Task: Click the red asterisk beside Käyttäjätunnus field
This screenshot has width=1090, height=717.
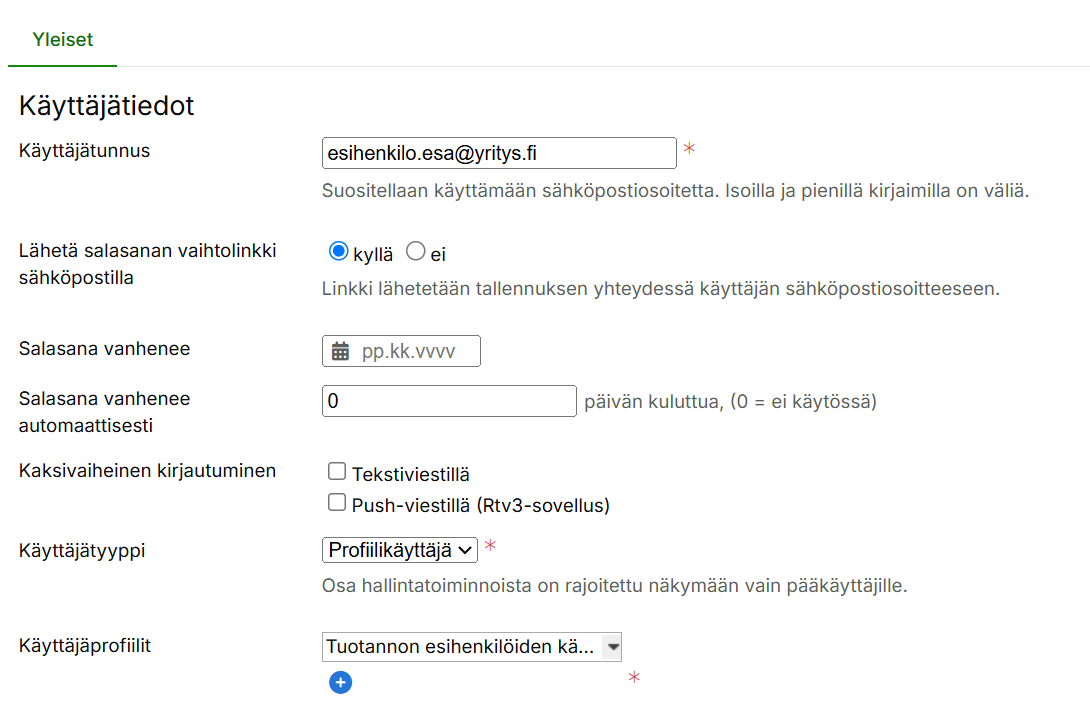Action: pyautogui.click(x=688, y=150)
